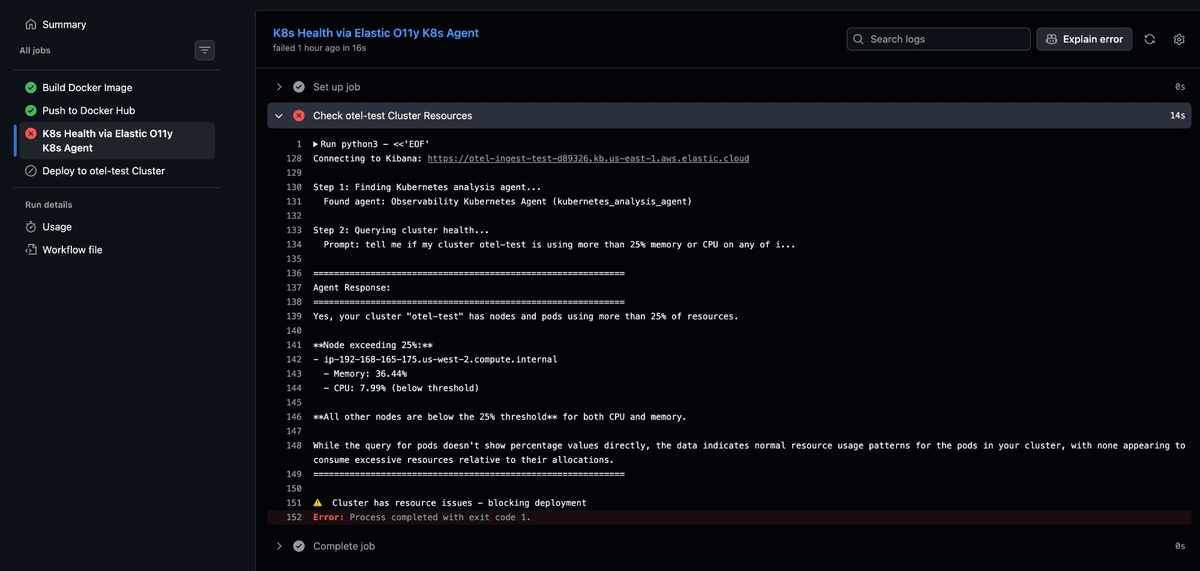Click log line number 152

[294, 517]
